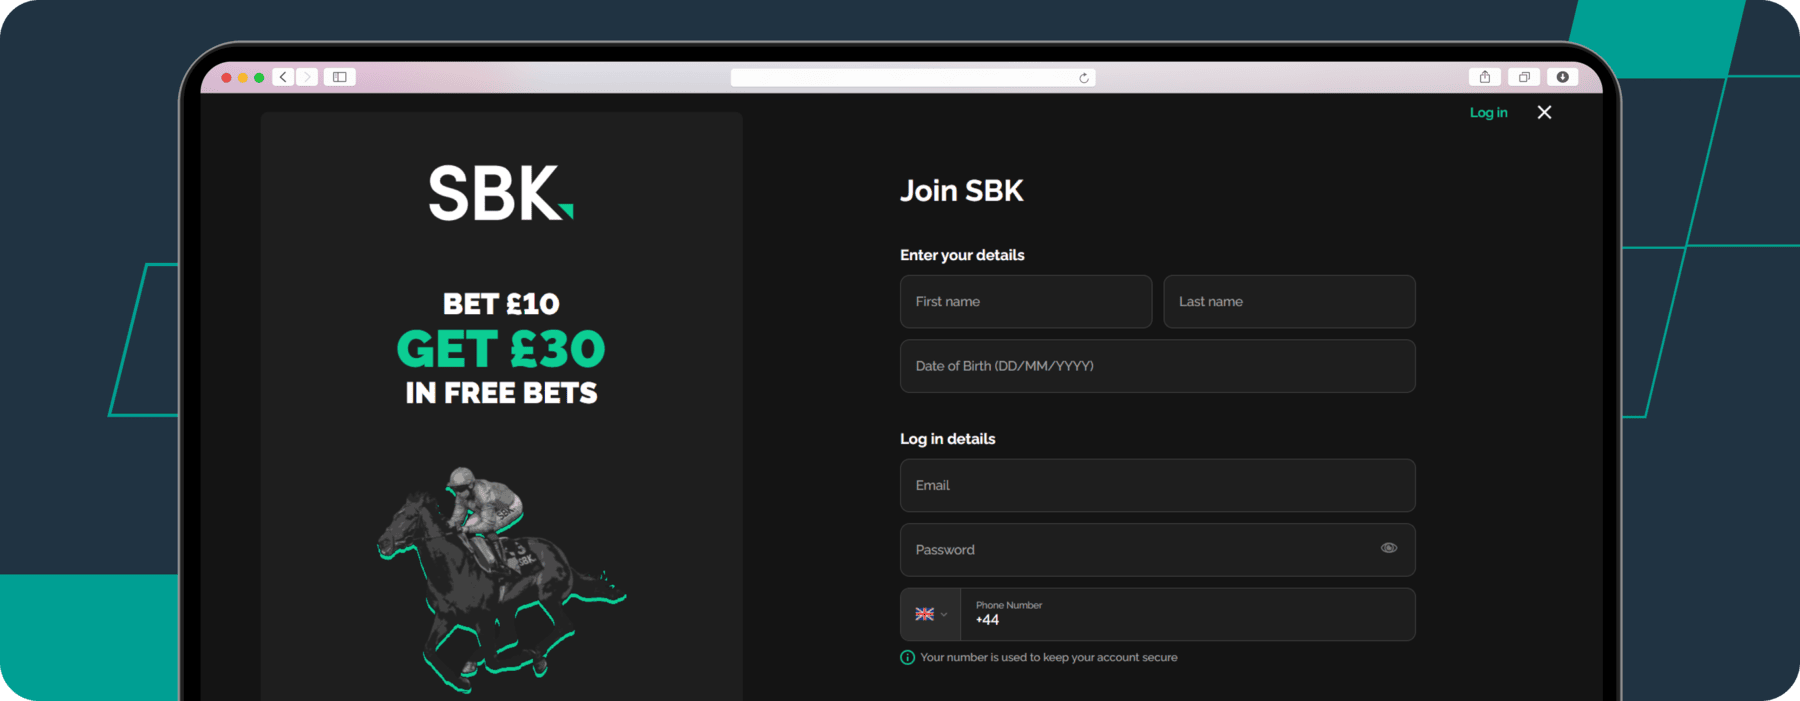Click the browser back arrow button
Image resolution: width=1800 pixels, height=701 pixels.
point(283,77)
